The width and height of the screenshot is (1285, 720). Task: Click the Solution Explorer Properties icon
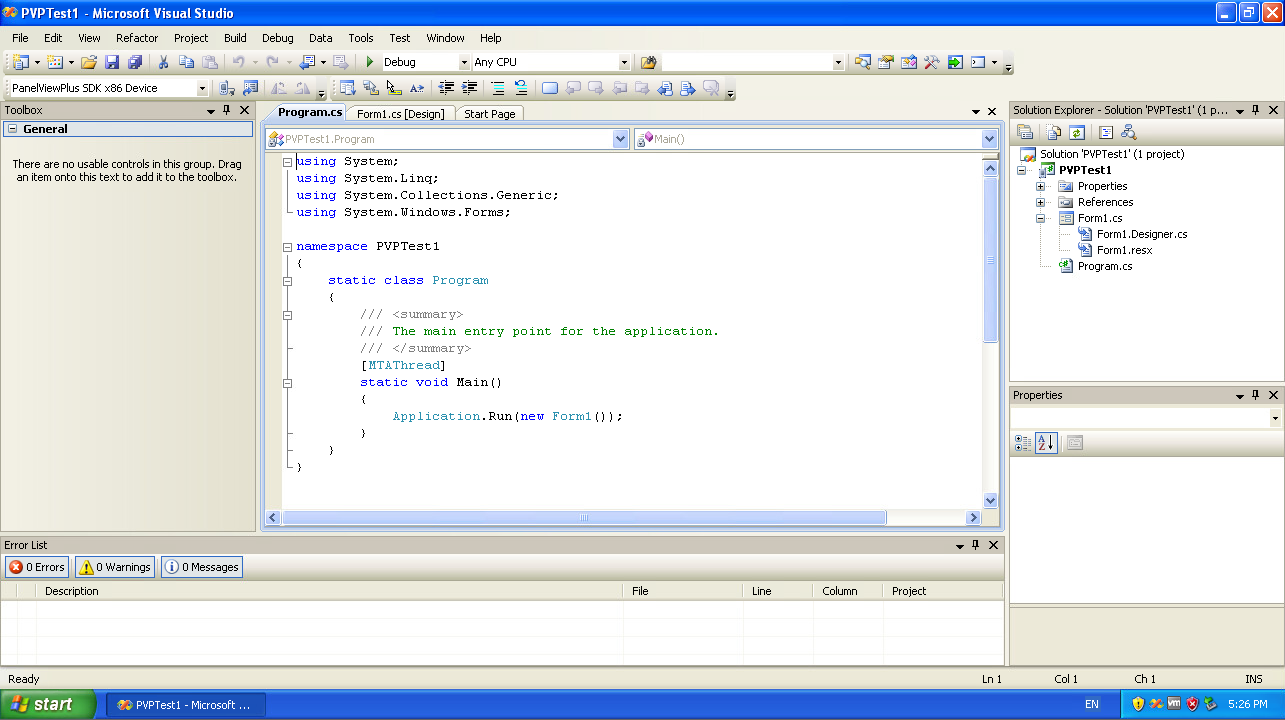click(x=1025, y=132)
